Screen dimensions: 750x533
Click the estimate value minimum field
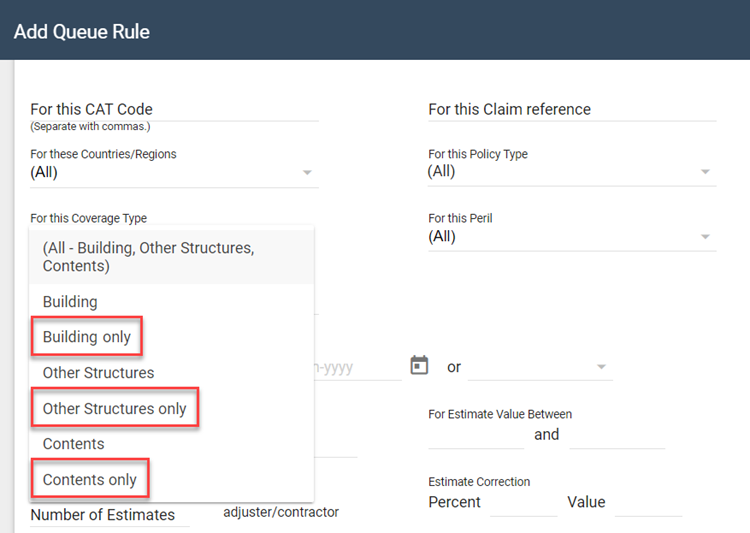(475, 435)
